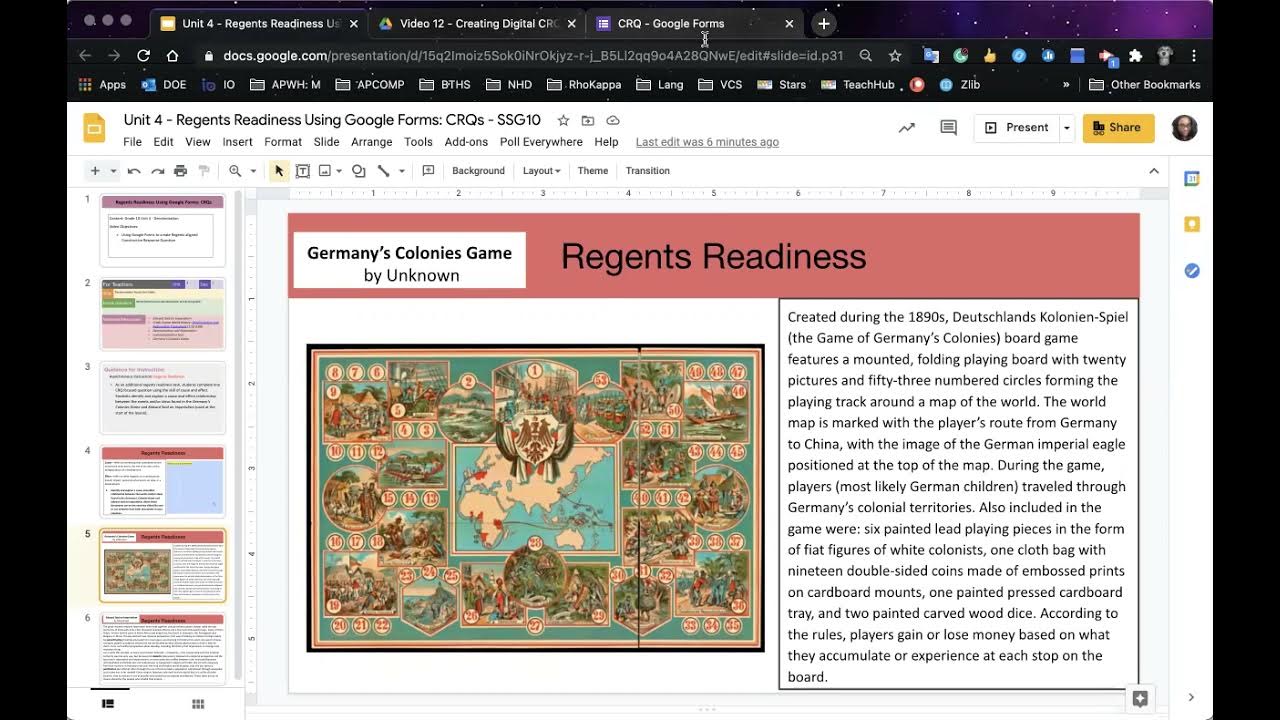Select the Text box tool
Viewport: 1280px width, 720px height.
click(302, 171)
